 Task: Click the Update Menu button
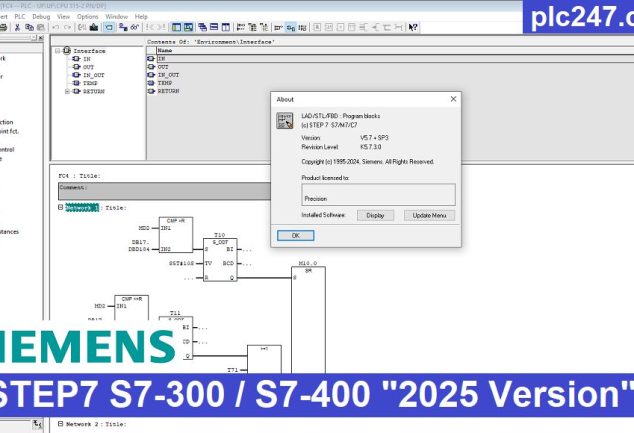click(429, 215)
